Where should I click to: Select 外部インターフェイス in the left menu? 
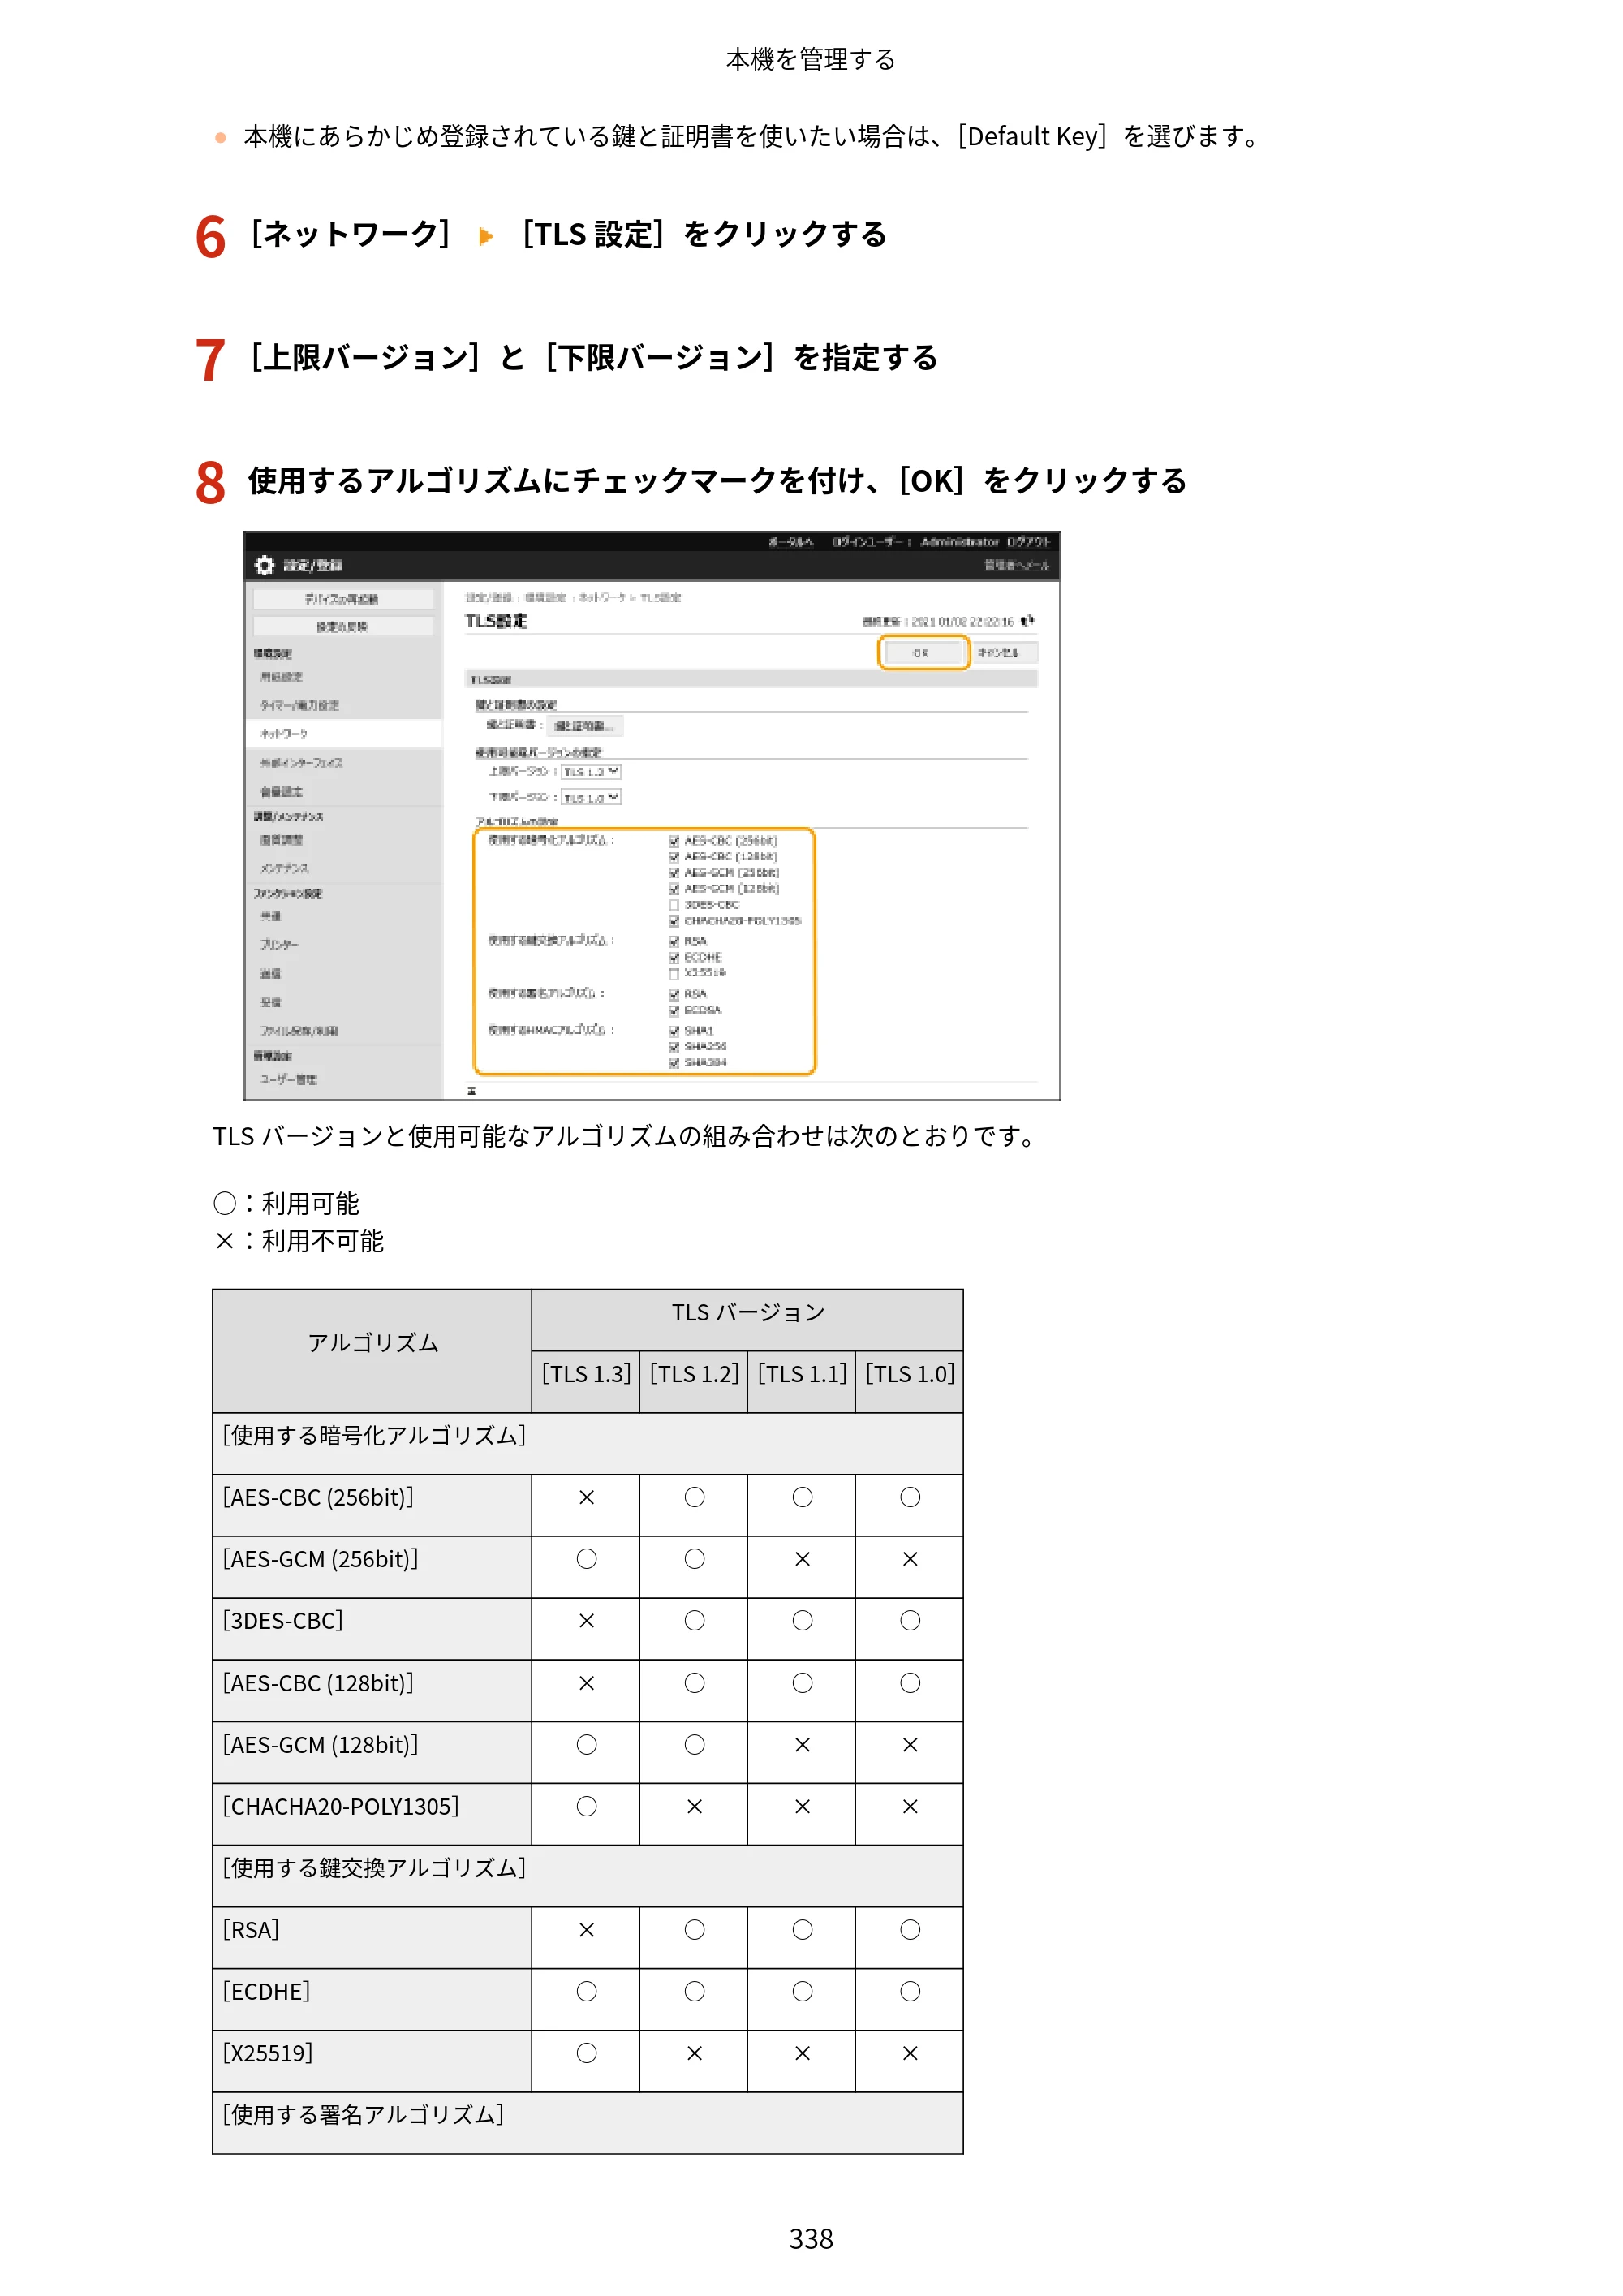[x=300, y=763]
